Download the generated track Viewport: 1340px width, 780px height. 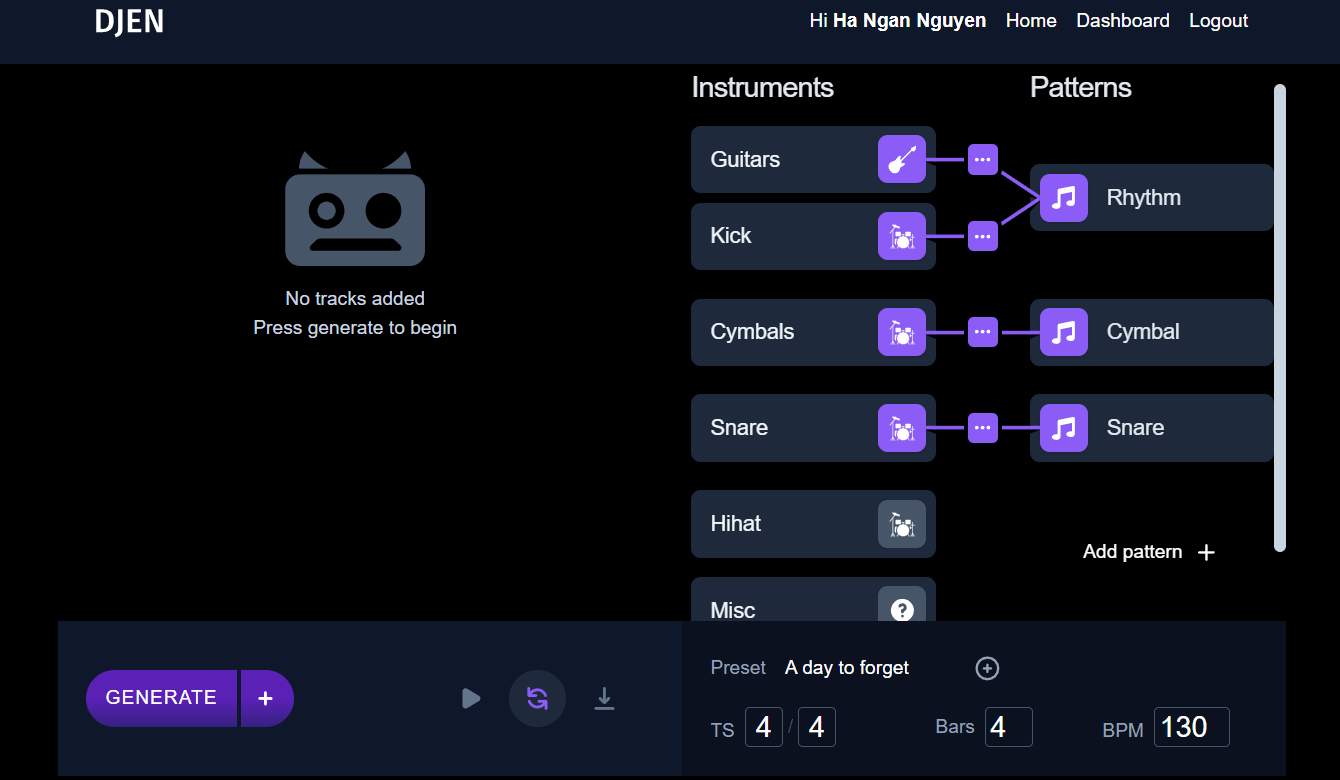click(x=604, y=698)
